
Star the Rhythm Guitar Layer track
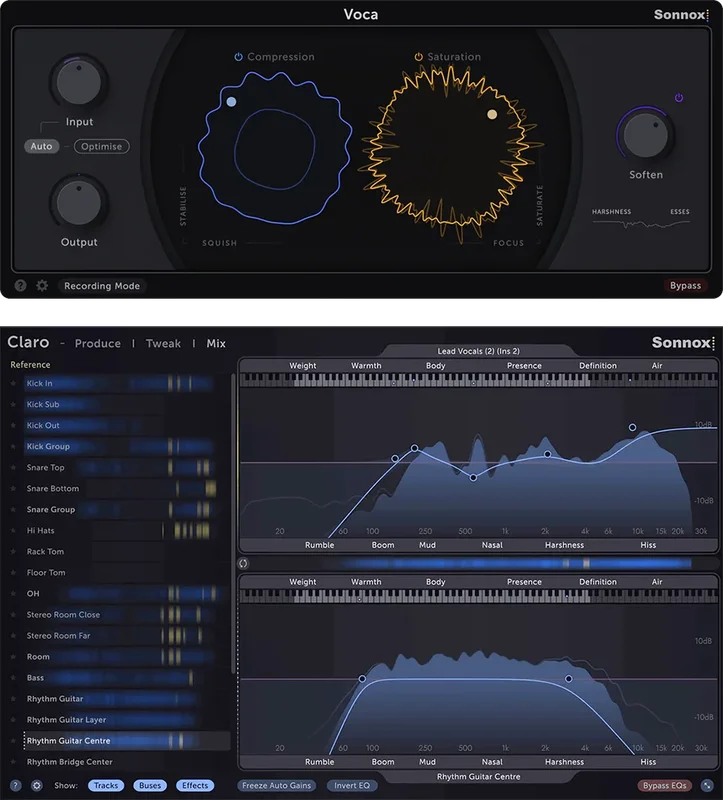(13, 720)
